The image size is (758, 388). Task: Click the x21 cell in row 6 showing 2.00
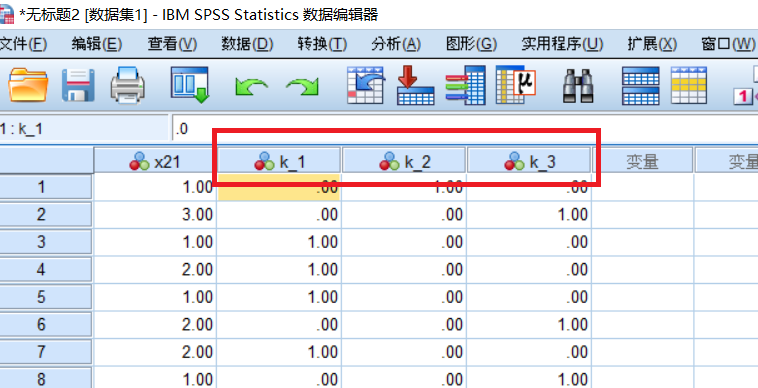[x=155, y=324]
